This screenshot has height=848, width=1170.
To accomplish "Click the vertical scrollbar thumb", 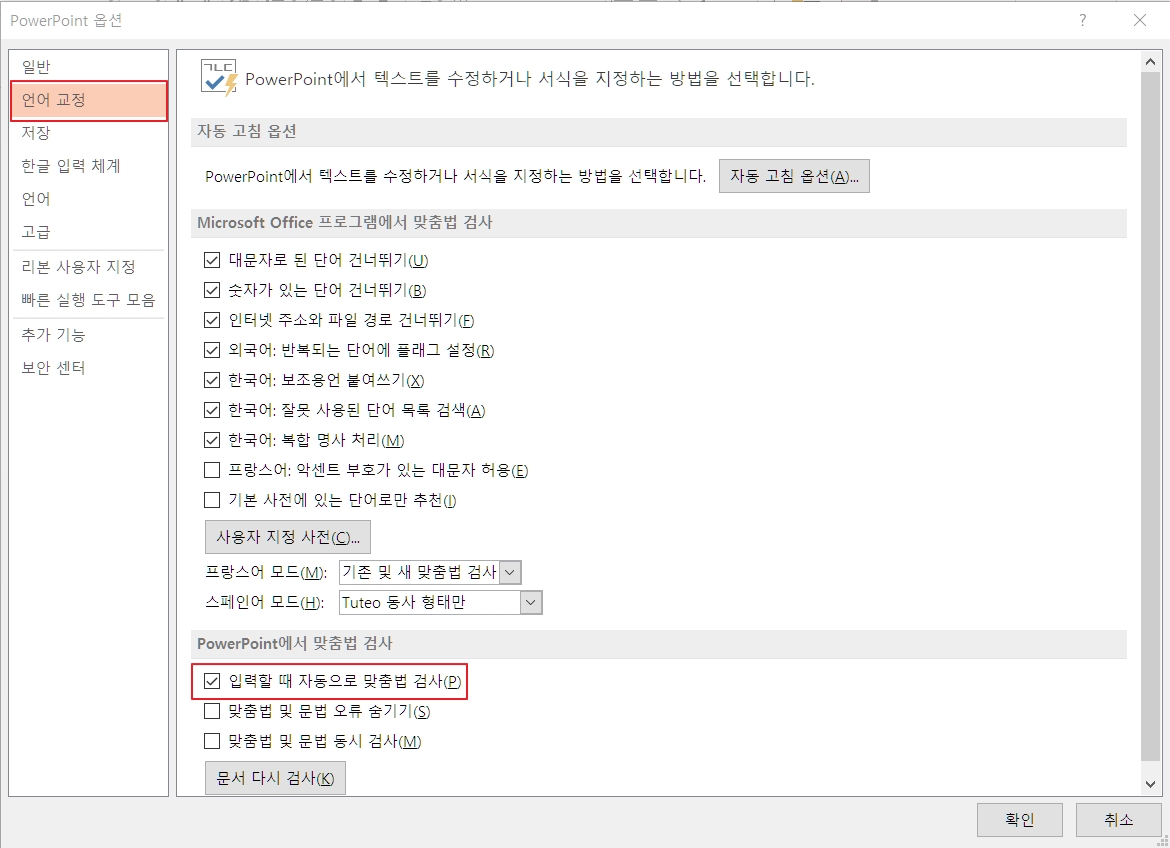I will pos(1150,416).
